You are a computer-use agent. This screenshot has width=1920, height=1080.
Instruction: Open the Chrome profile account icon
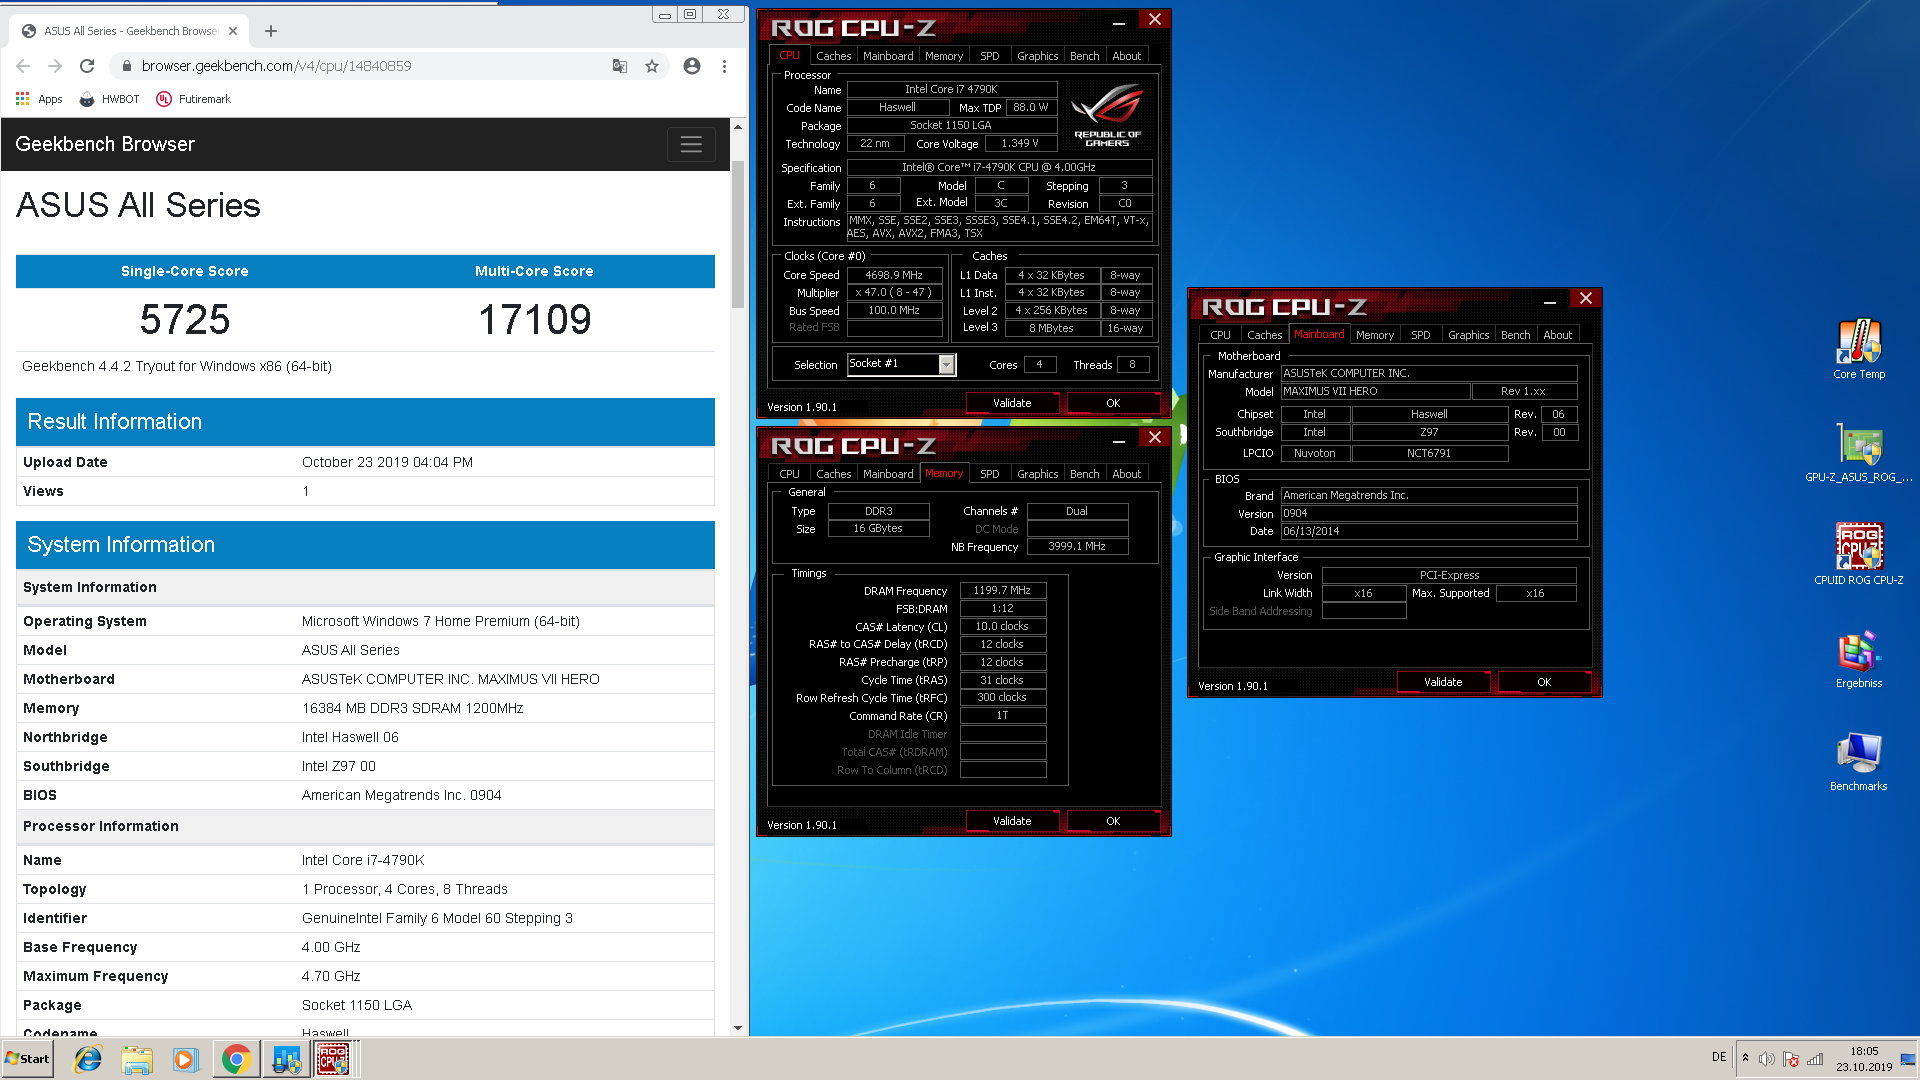pos(691,66)
